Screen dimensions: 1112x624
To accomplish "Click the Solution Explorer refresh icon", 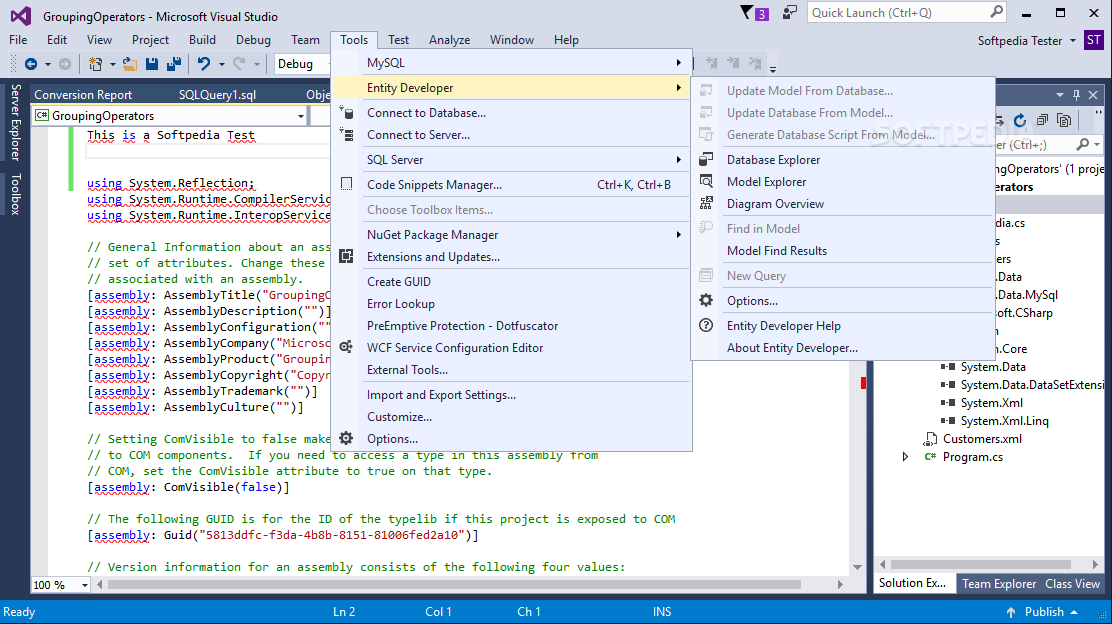I will pyautogui.click(x=1020, y=121).
